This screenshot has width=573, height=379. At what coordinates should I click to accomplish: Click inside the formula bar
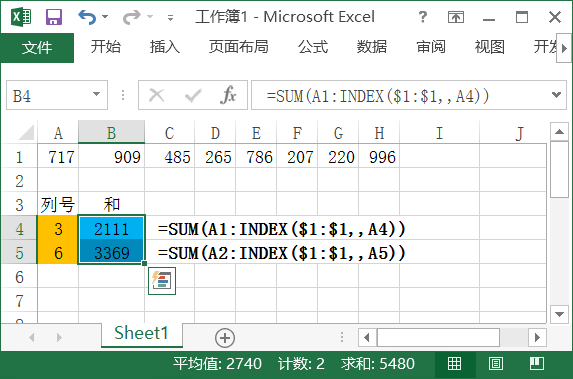[400, 95]
